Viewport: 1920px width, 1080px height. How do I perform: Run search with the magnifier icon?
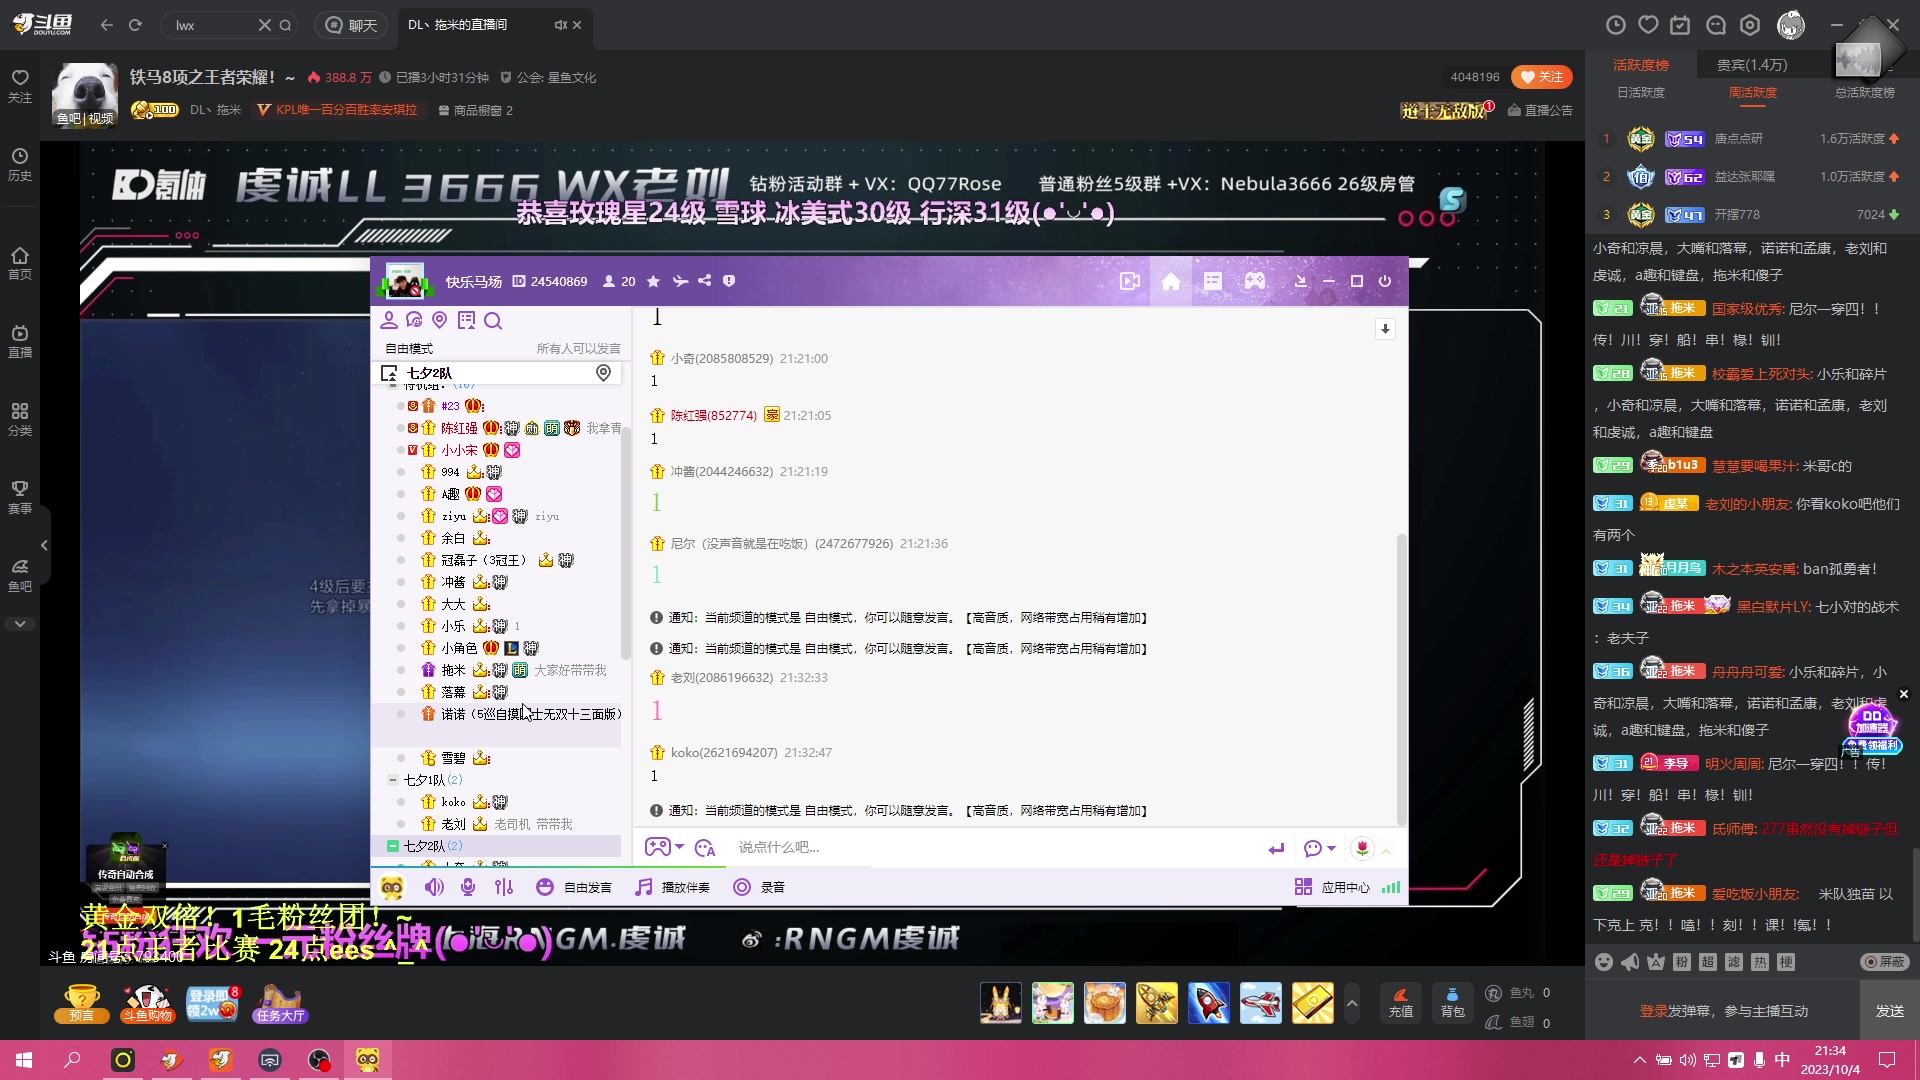pos(286,25)
